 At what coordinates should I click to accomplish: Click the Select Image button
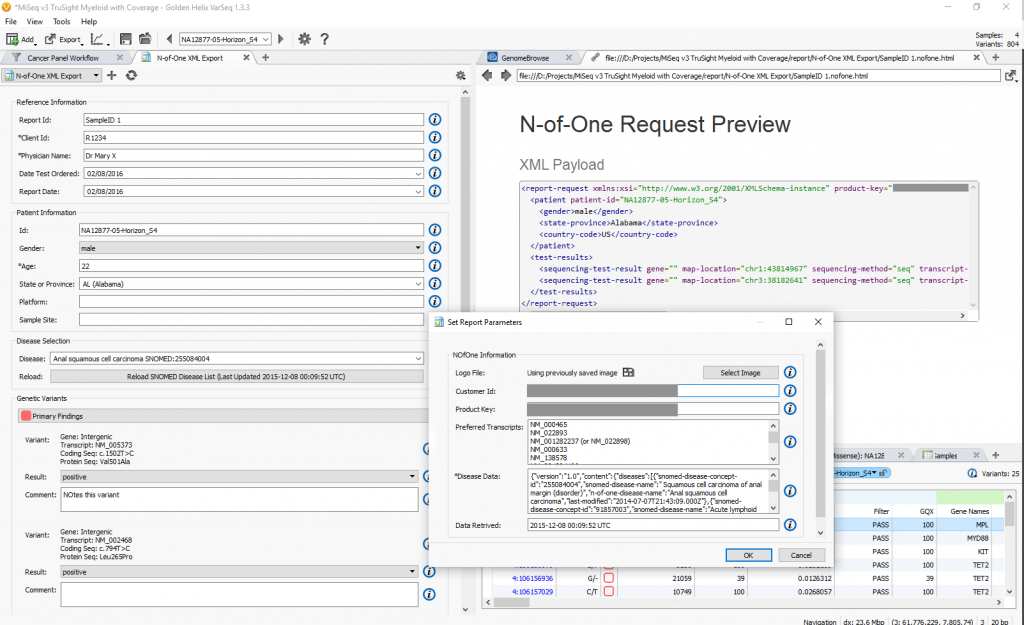(740, 371)
